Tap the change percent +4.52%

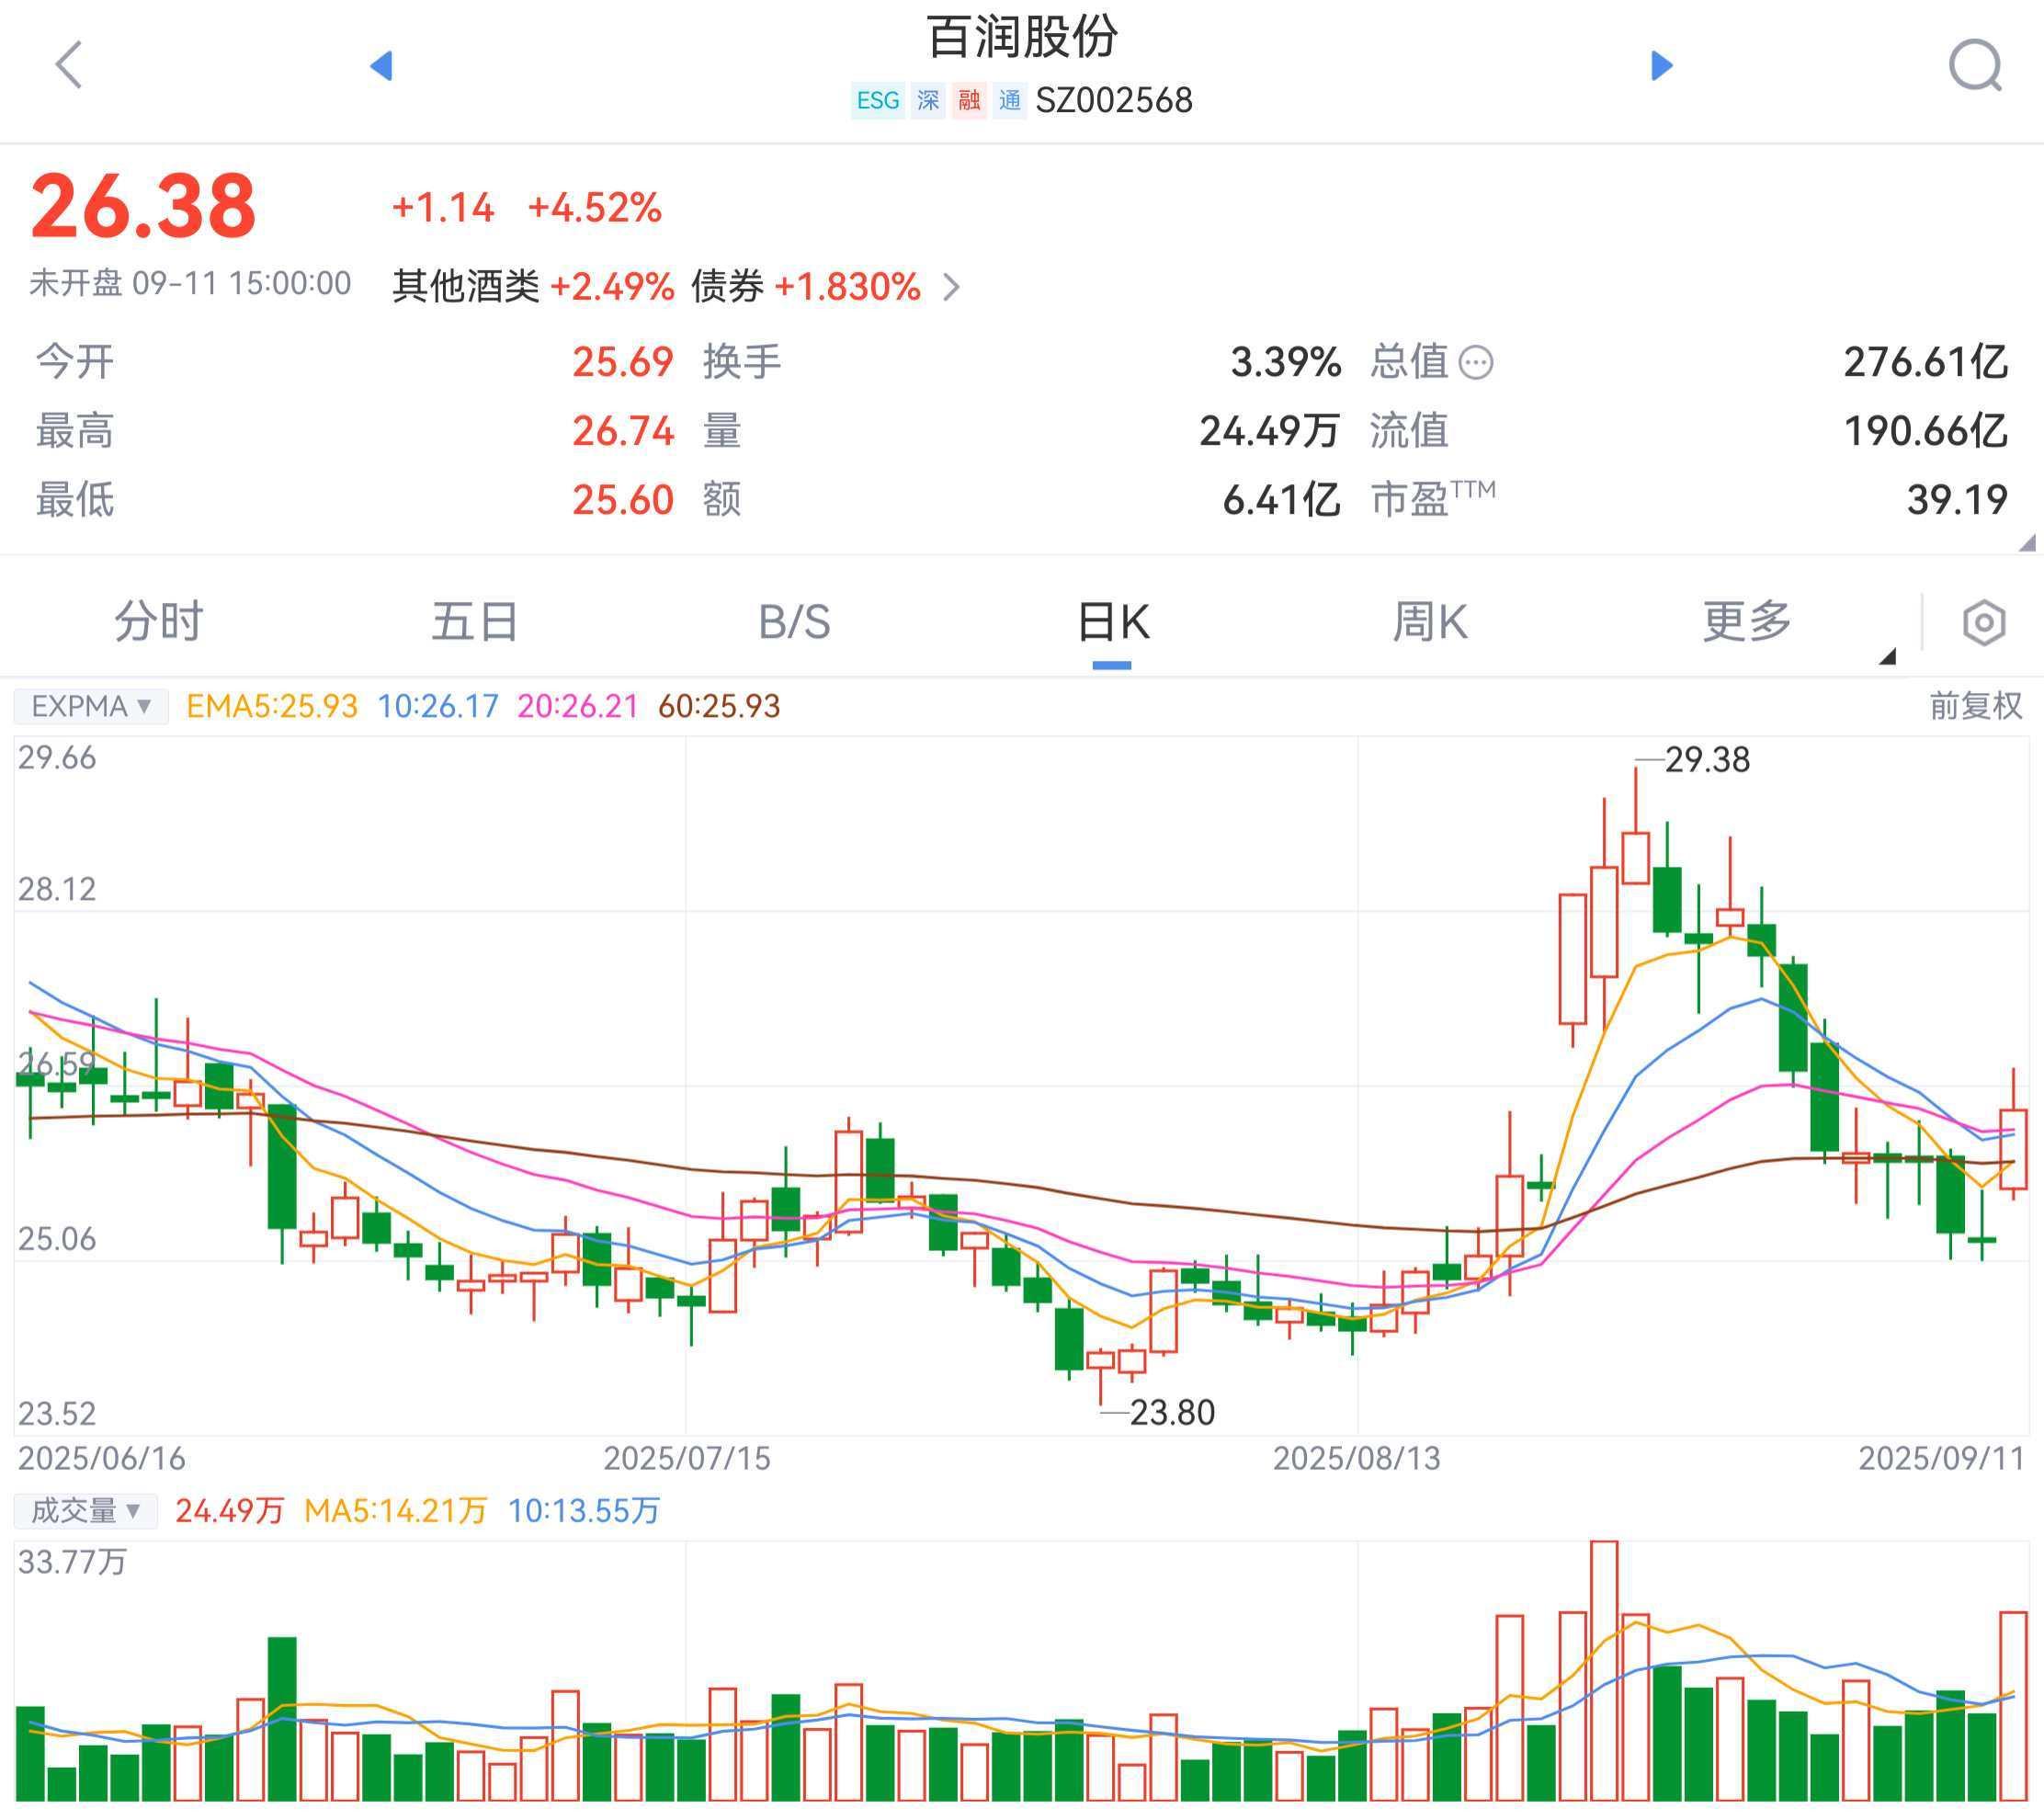(595, 208)
